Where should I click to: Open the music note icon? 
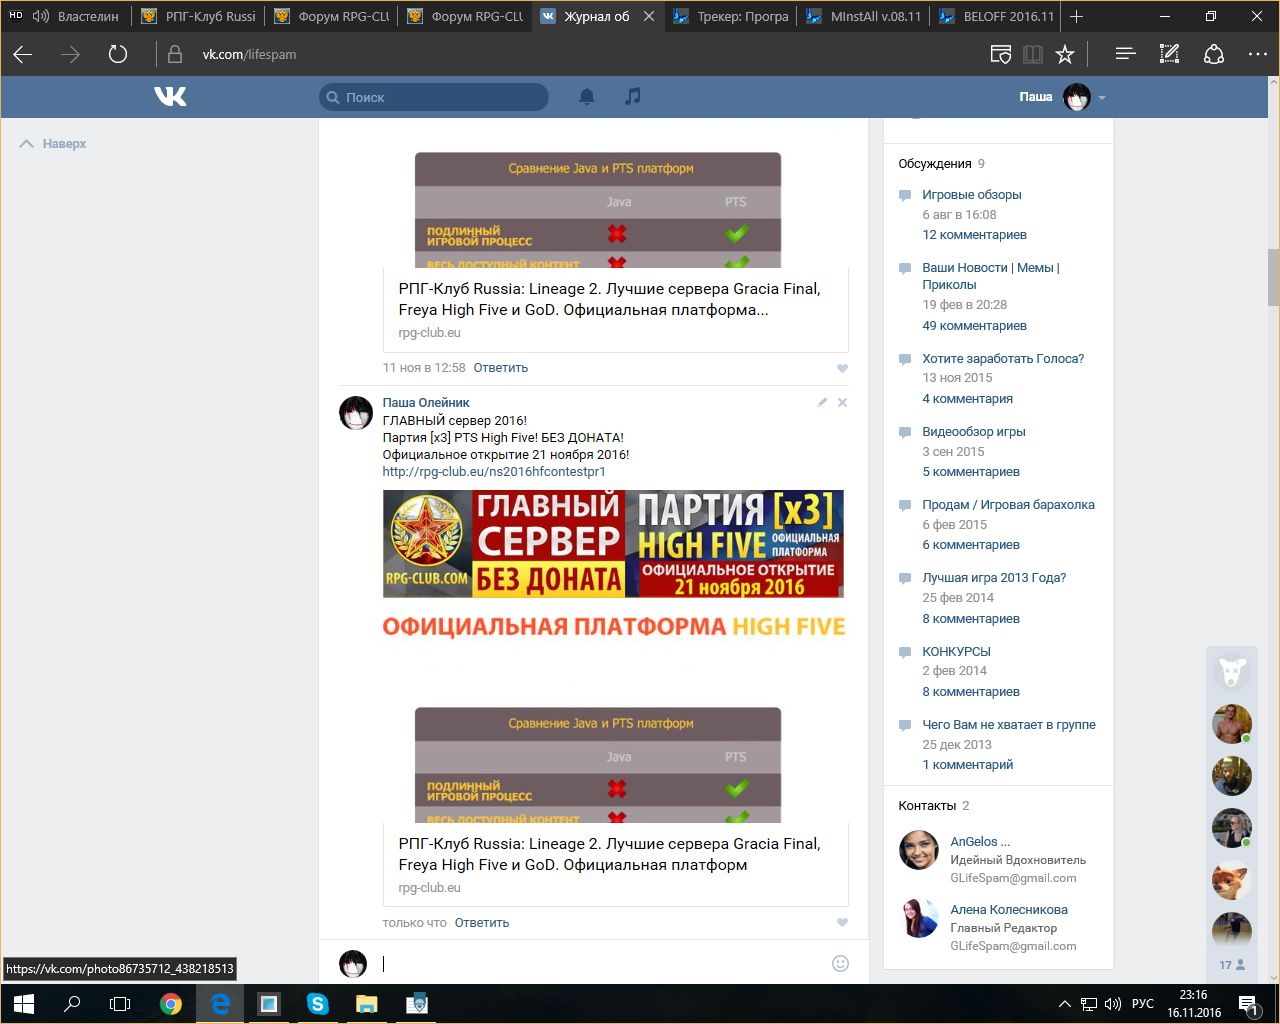[x=632, y=96]
